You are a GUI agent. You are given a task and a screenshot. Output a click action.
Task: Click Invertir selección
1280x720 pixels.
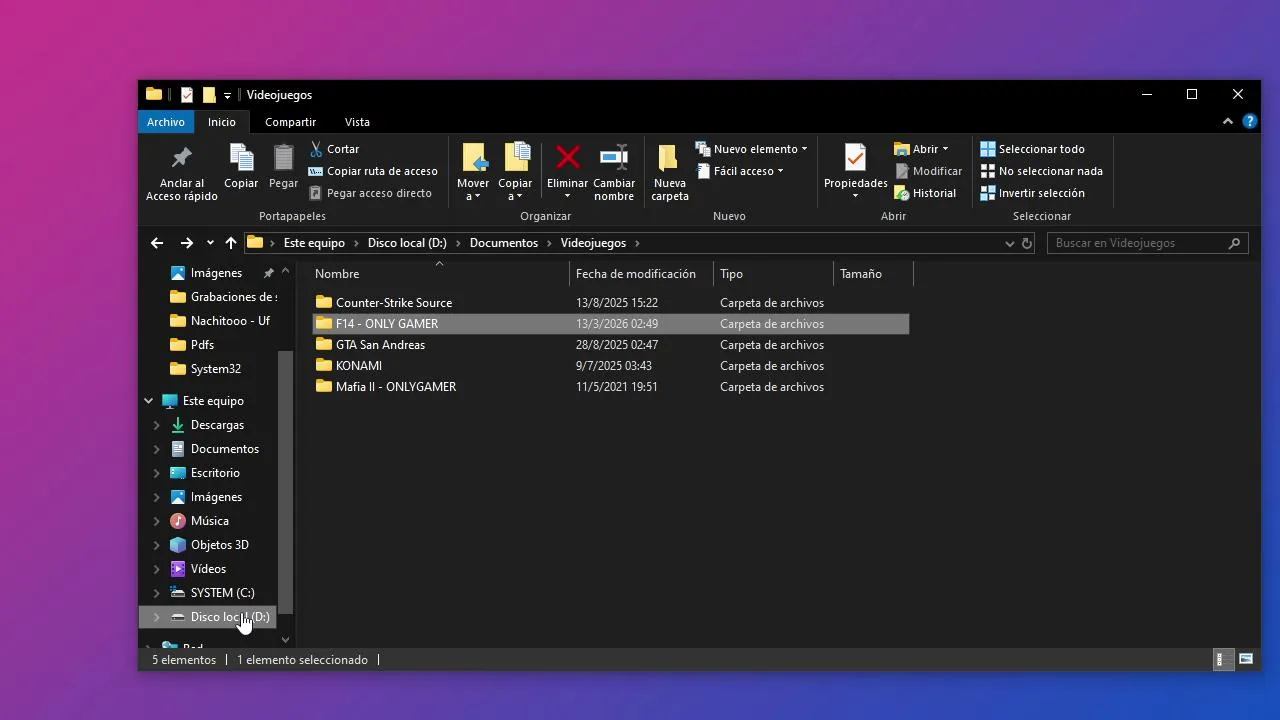(x=1032, y=193)
